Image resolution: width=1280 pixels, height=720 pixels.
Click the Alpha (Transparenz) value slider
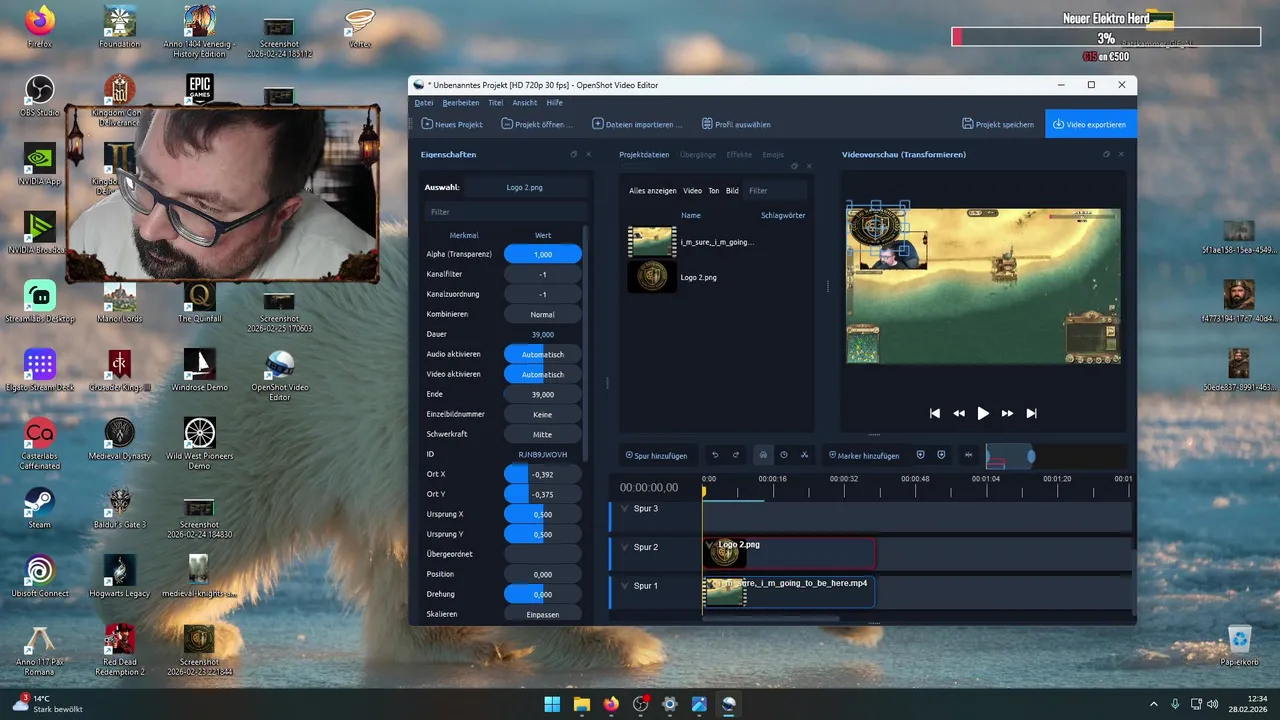tap(543, 254)
